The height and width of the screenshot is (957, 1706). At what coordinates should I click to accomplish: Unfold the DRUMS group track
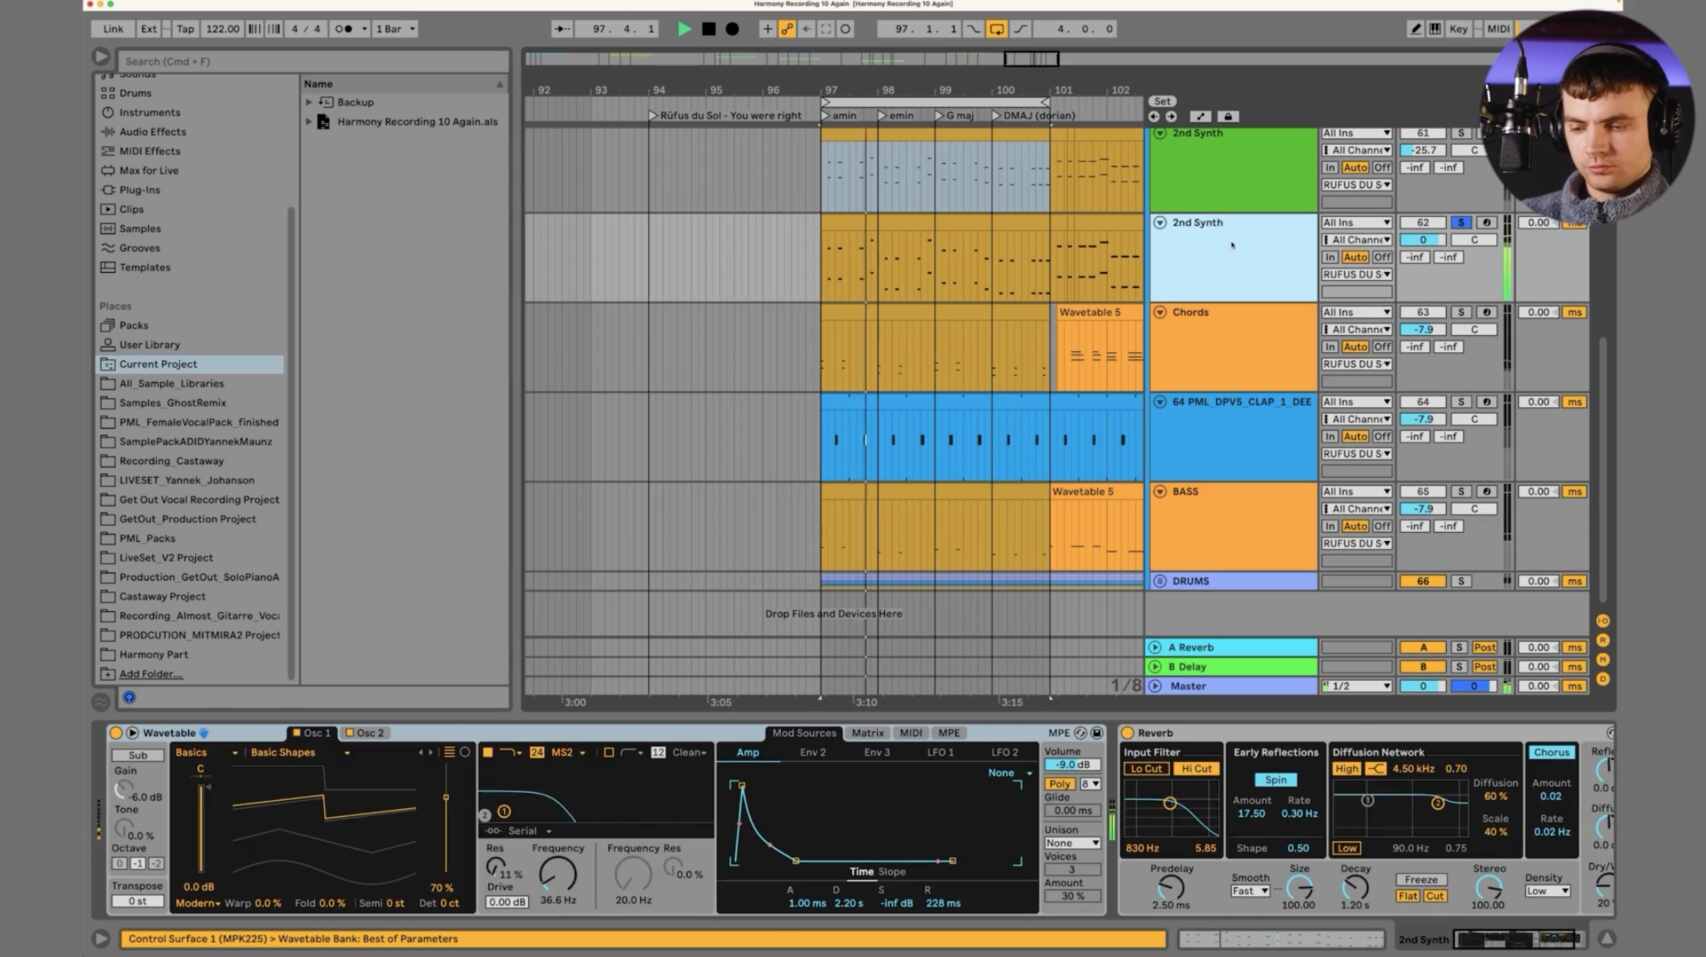(1160, 581)
